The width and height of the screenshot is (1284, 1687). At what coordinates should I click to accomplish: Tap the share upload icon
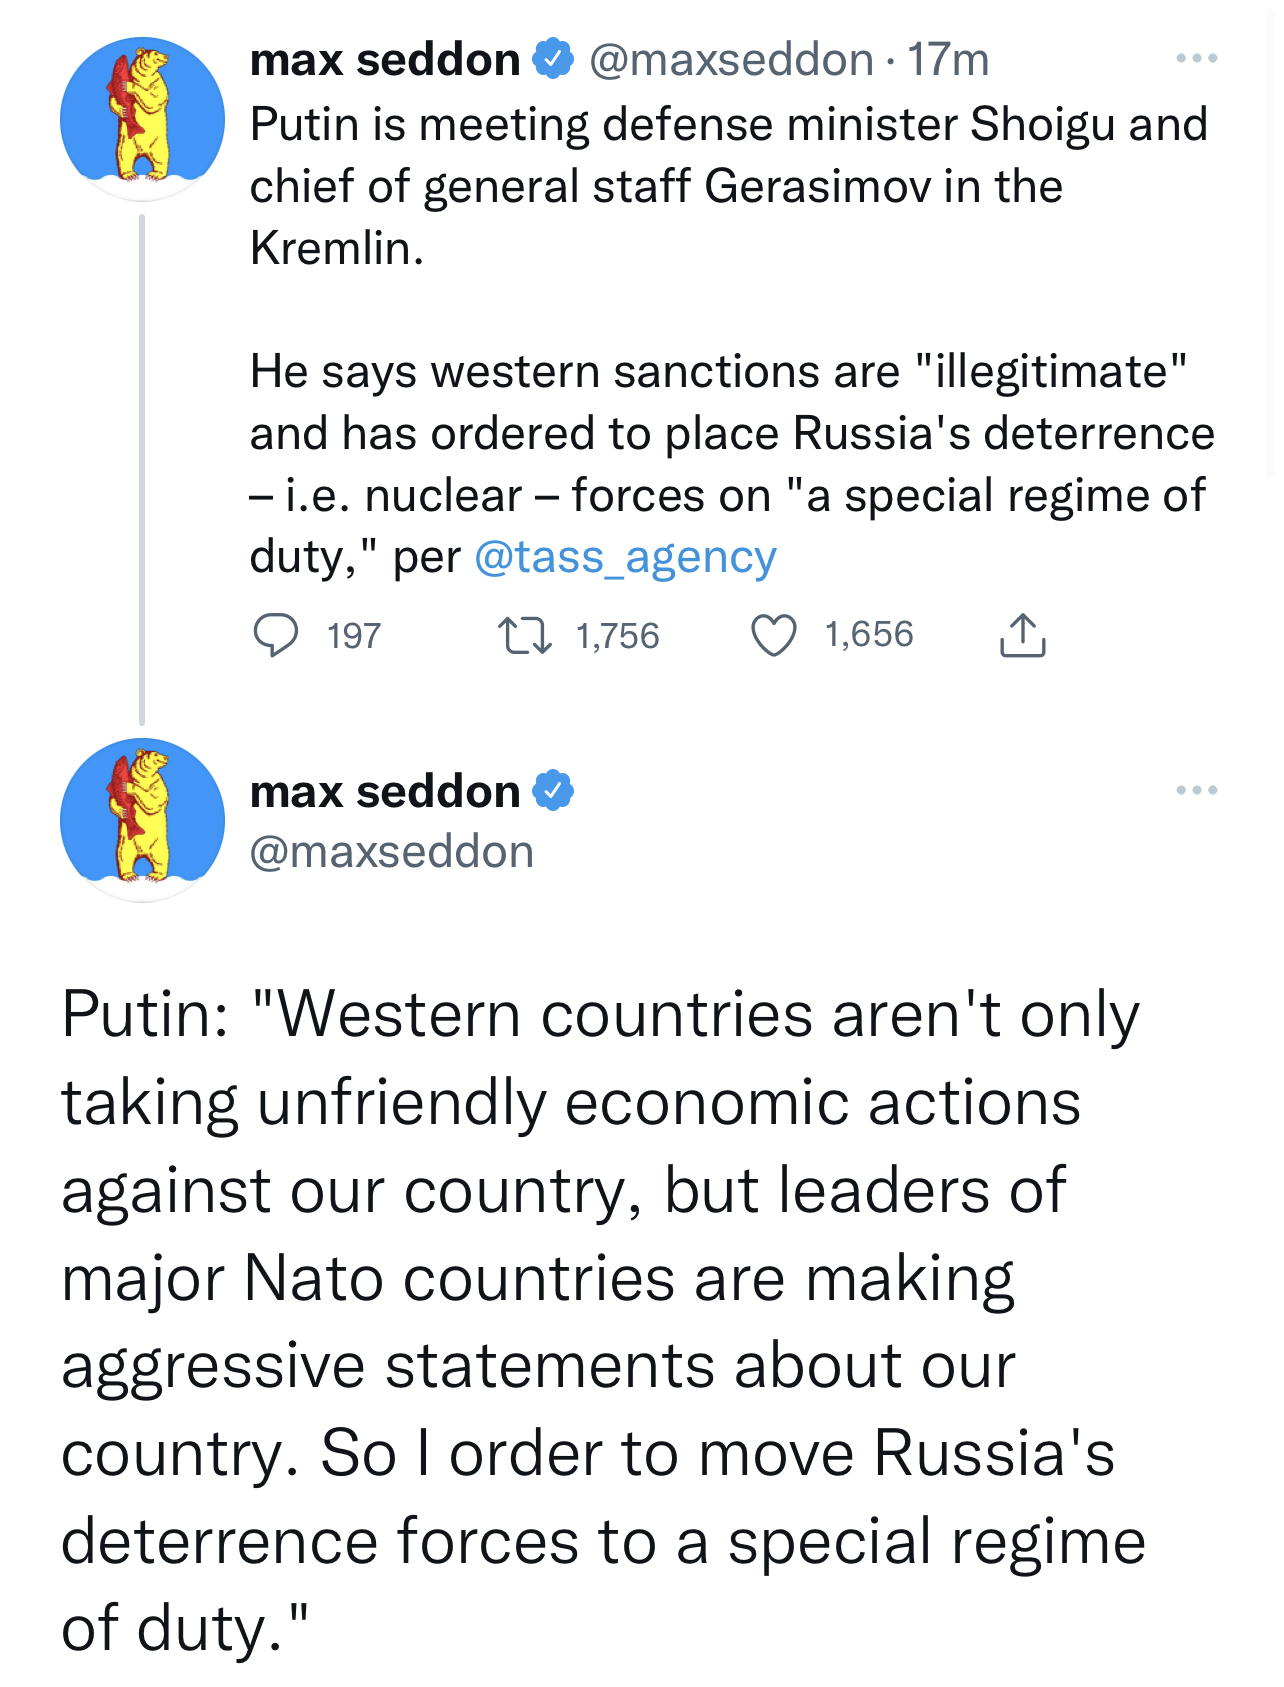1022,635
